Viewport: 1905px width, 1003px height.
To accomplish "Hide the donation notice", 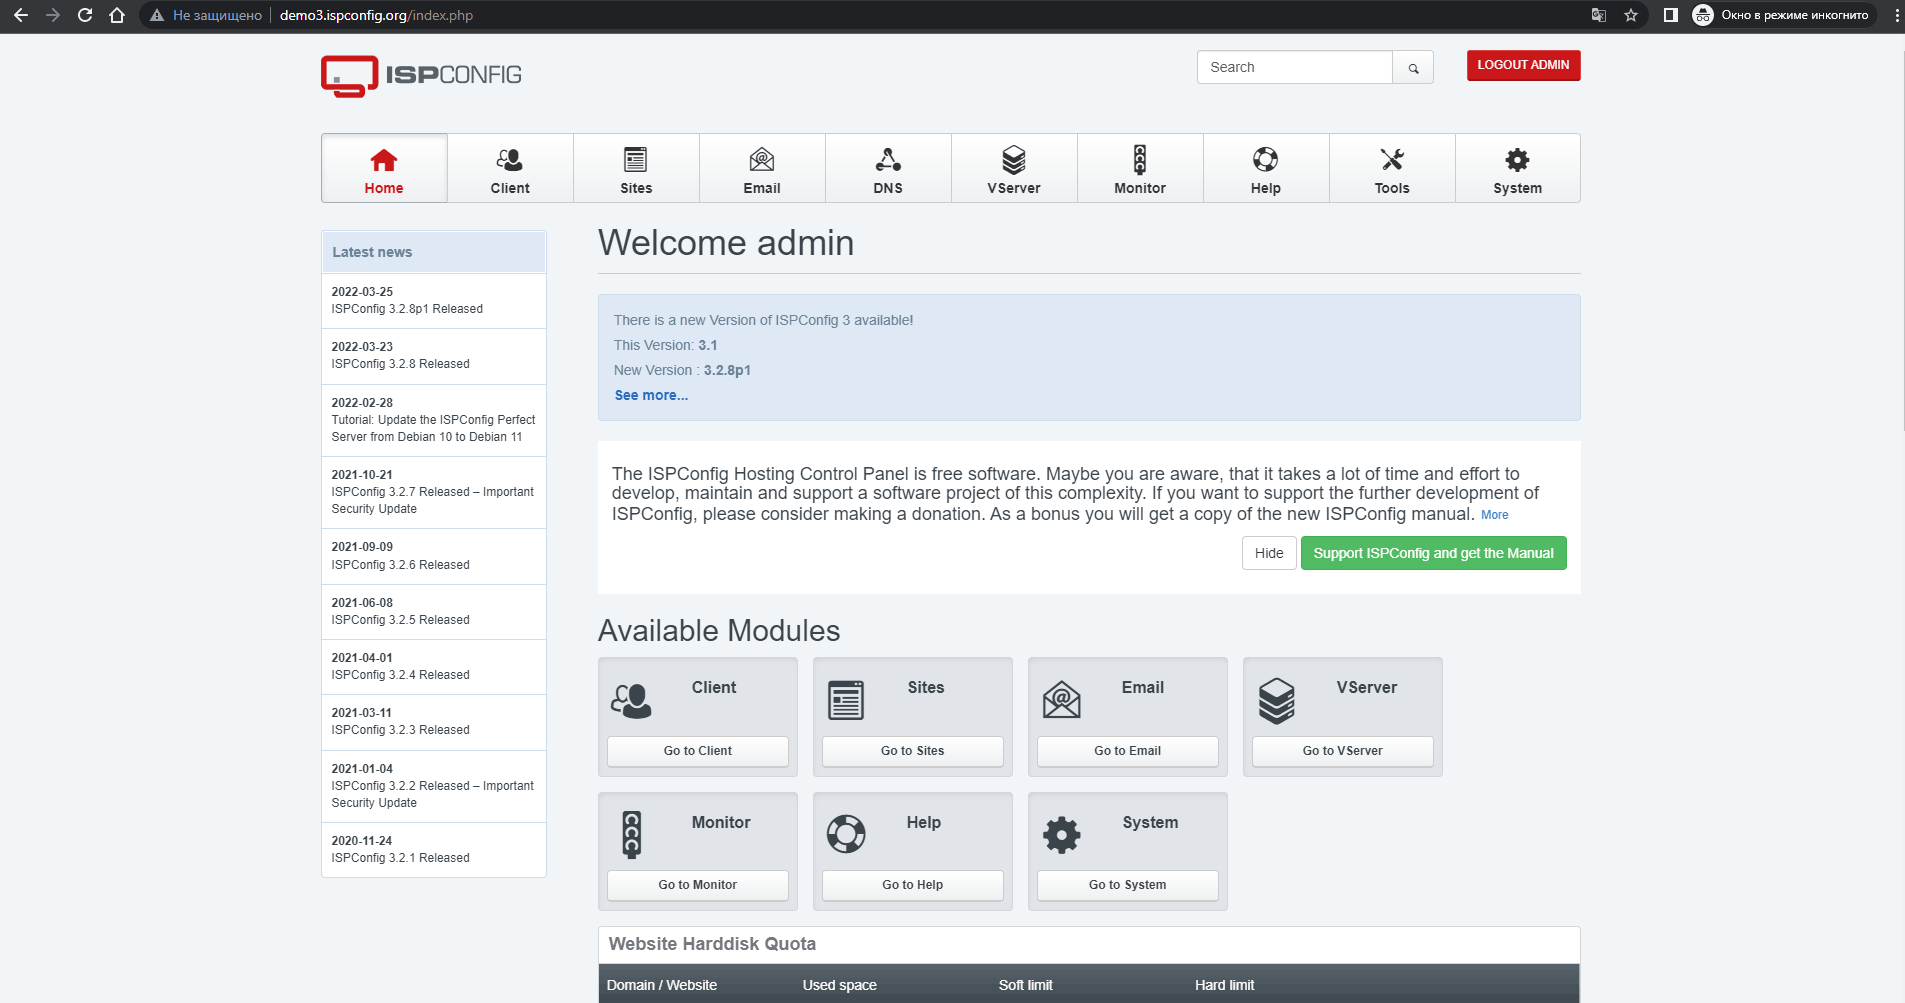I will 1269,553.
